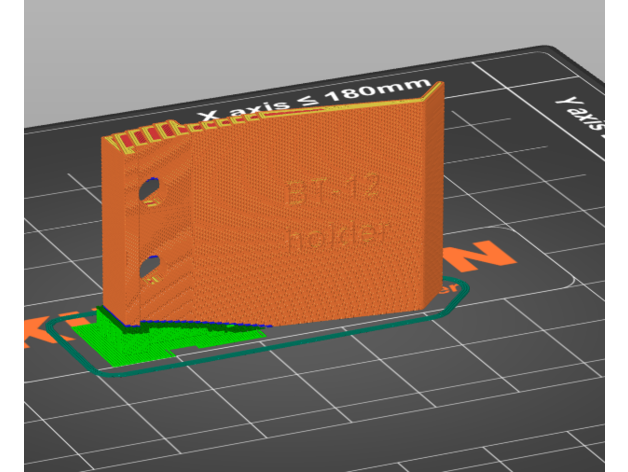This screenshot has width=628, height=472.
Task: Click the X axis ≤ 180mm bed label
Action: (x=315, y=101)
